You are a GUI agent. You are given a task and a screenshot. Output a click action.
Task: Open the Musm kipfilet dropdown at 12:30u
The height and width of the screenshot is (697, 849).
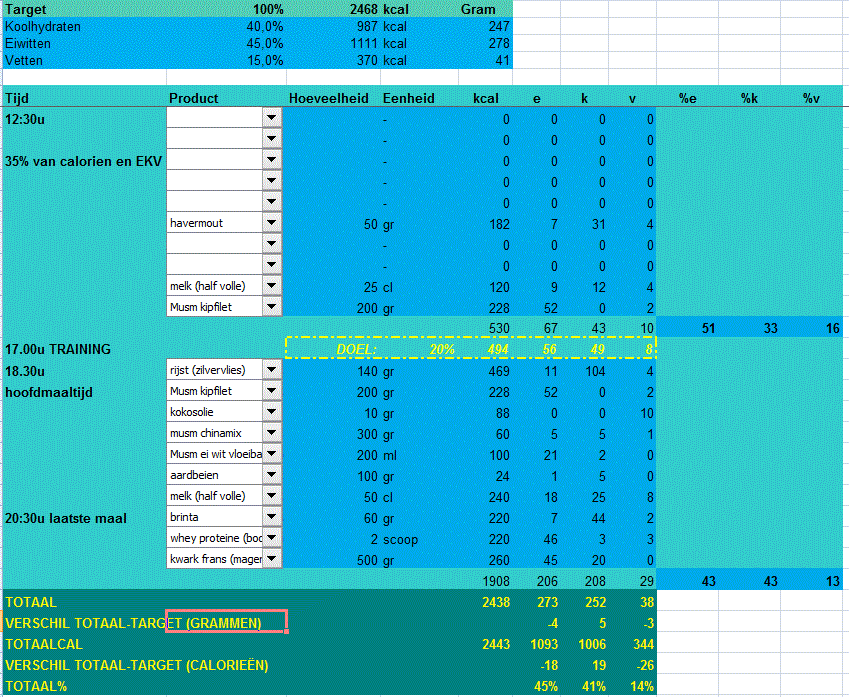(273, 306)
